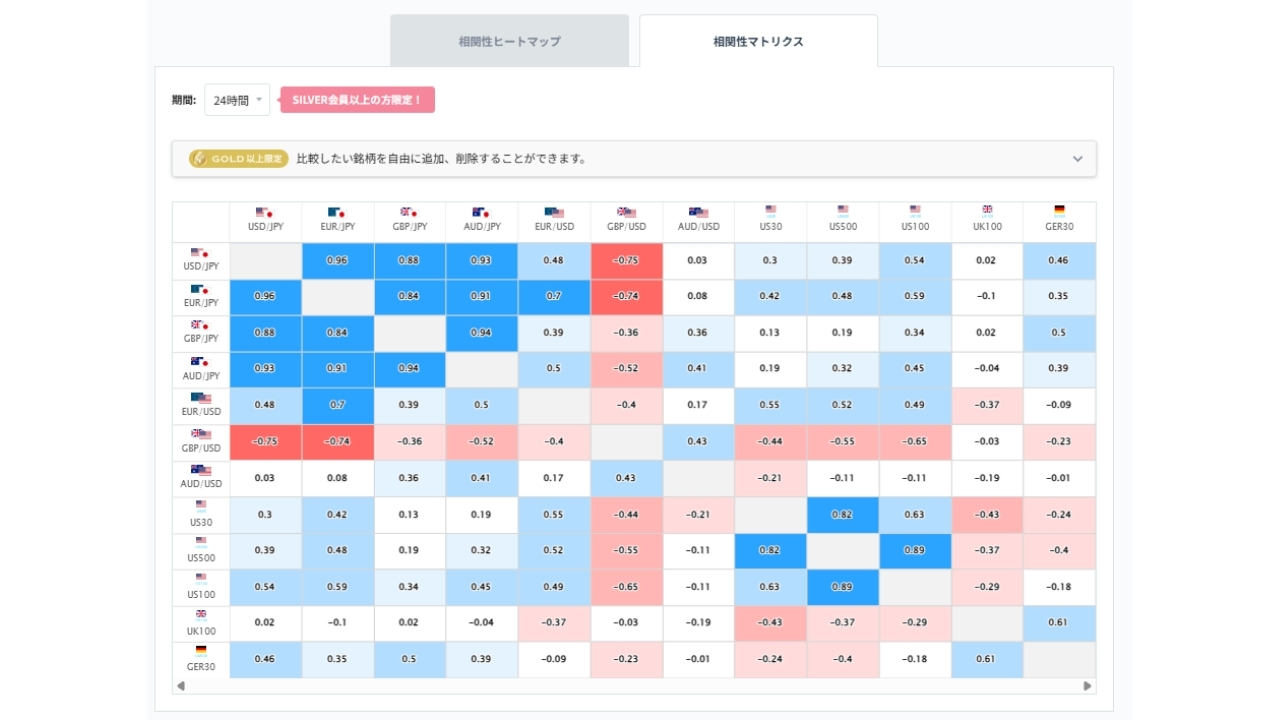
Task: Click the −0.65 cell in US100 row
Action: pos(626,587)
